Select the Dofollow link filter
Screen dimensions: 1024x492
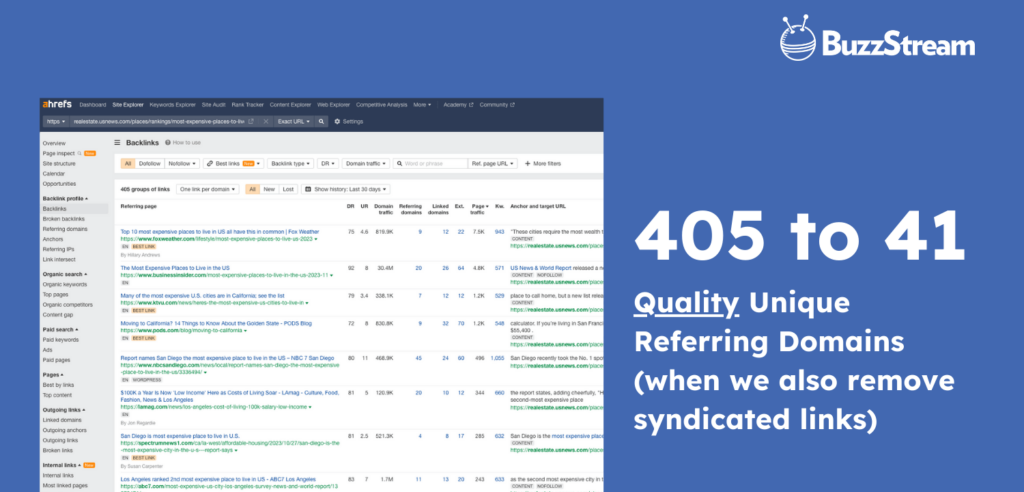click(149, 163)
